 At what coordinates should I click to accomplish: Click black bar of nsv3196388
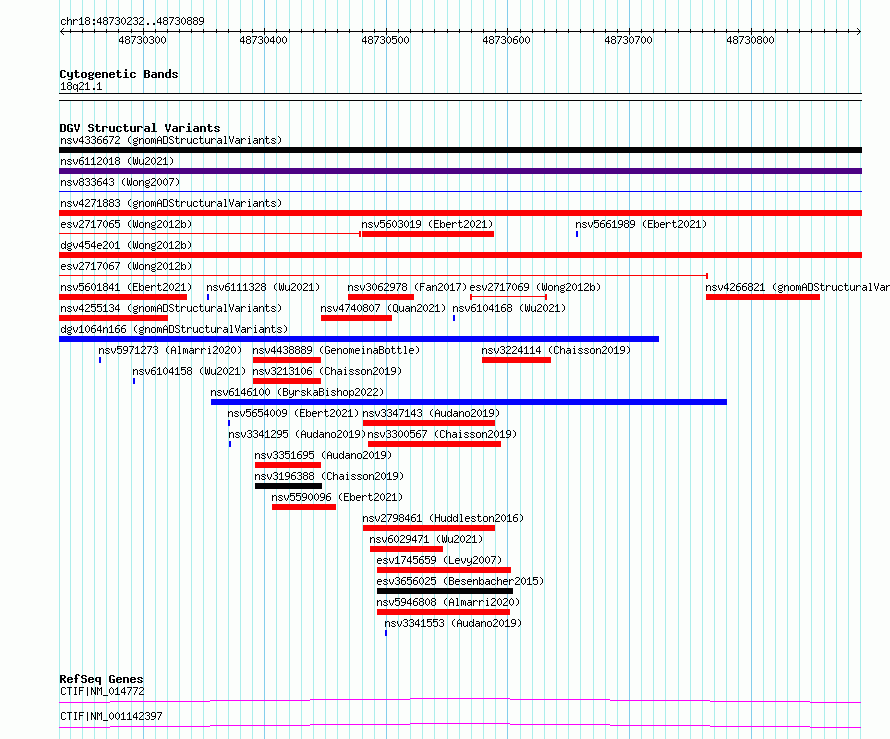click(x=288, y=486)
